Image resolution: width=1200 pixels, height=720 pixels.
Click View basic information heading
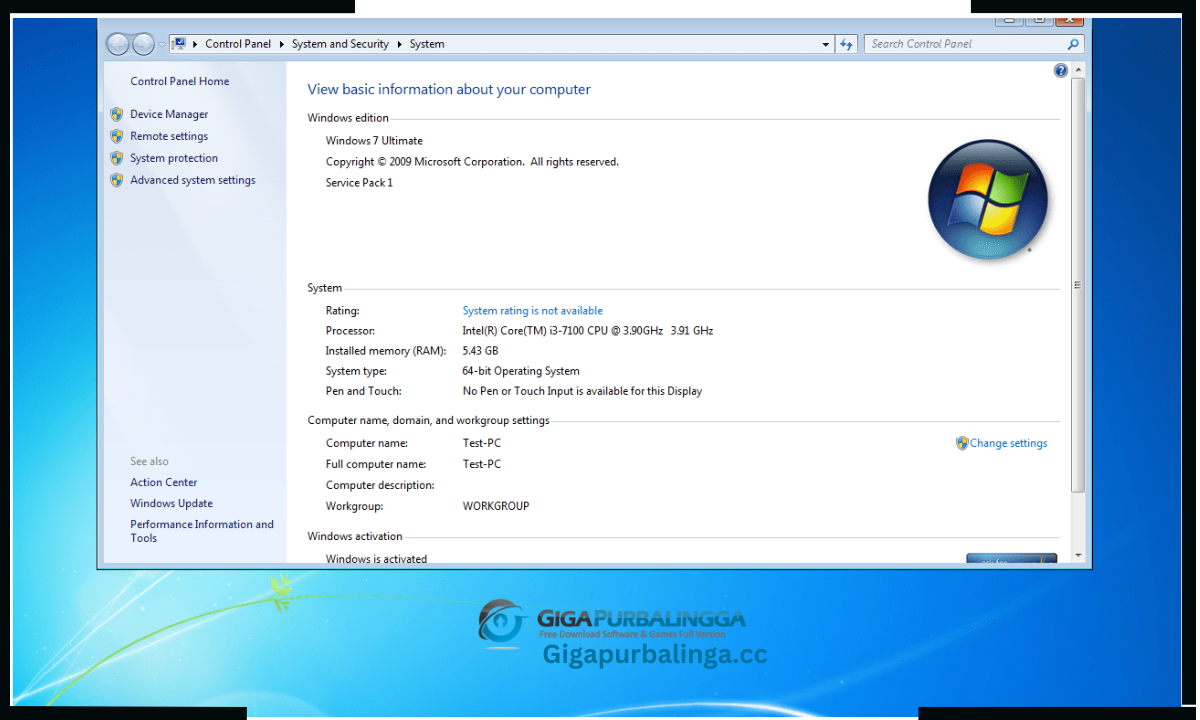[x=449, y=89]
